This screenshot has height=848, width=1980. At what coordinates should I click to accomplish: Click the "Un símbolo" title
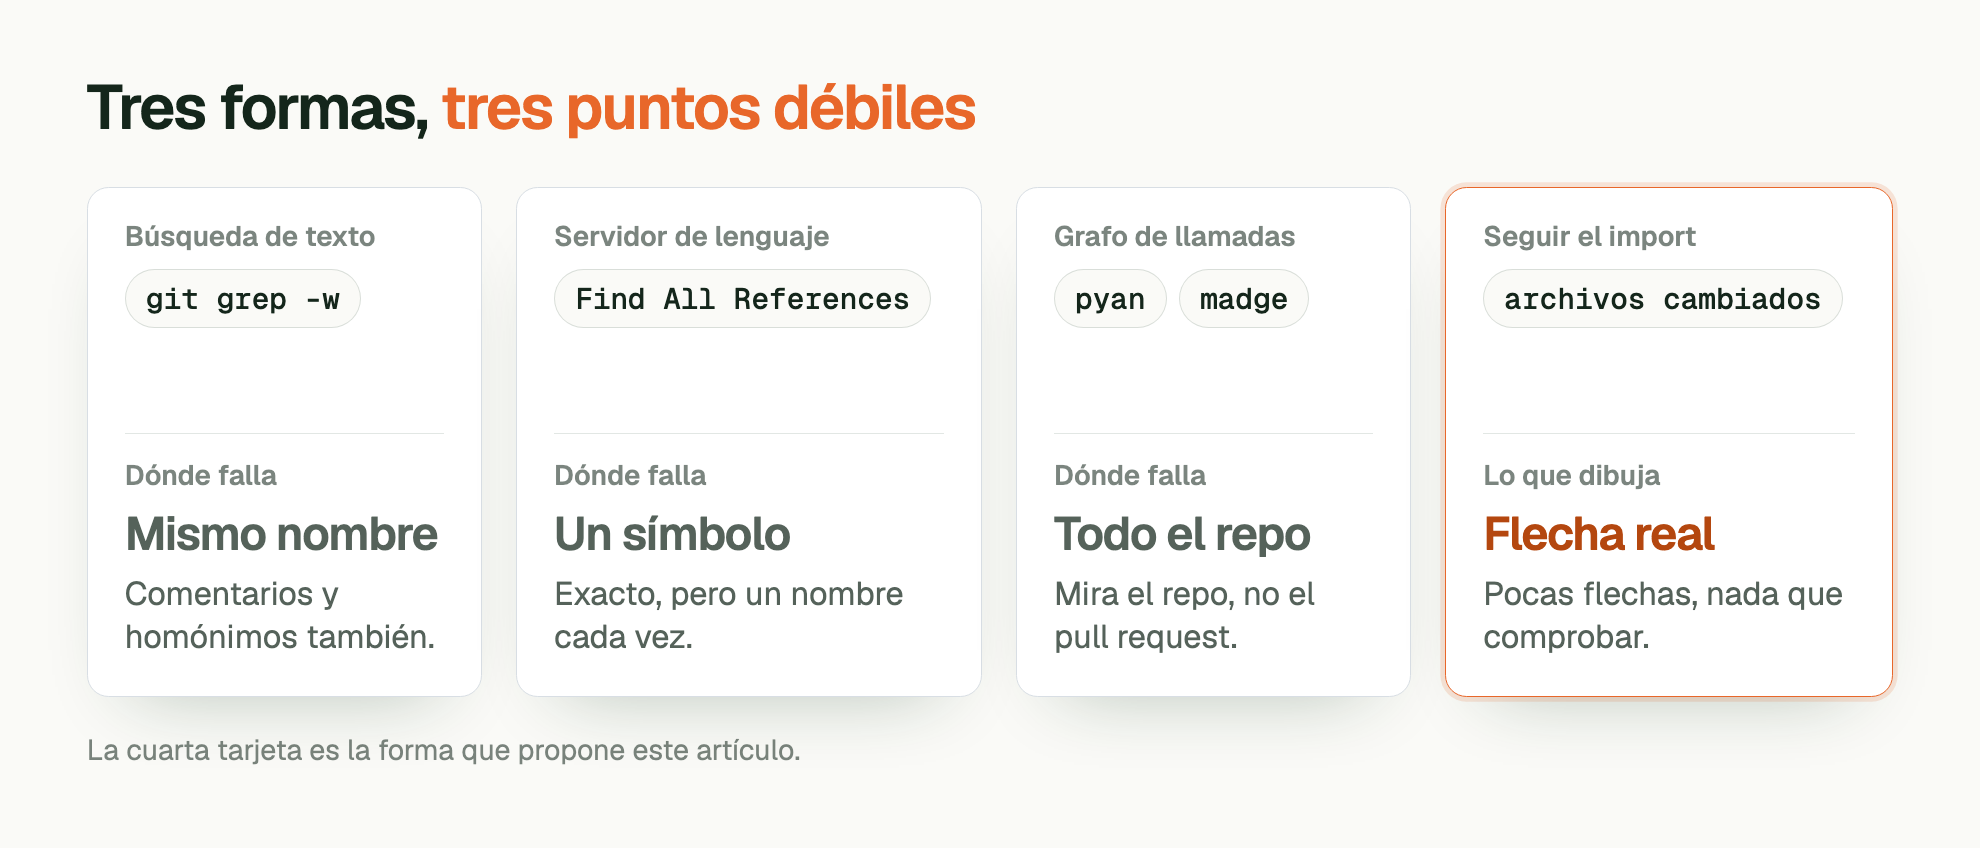(673, 534)
